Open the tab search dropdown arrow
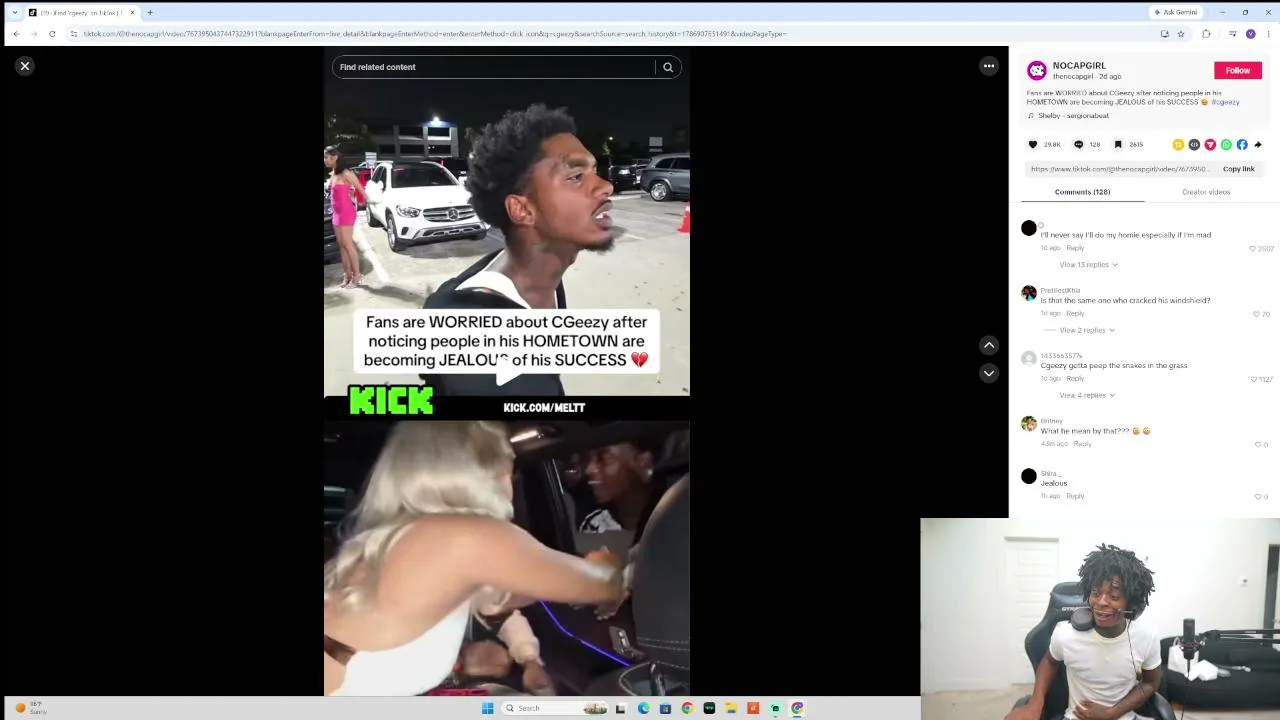The width and height of the screenshot is (1280, 720). point(15,13)
